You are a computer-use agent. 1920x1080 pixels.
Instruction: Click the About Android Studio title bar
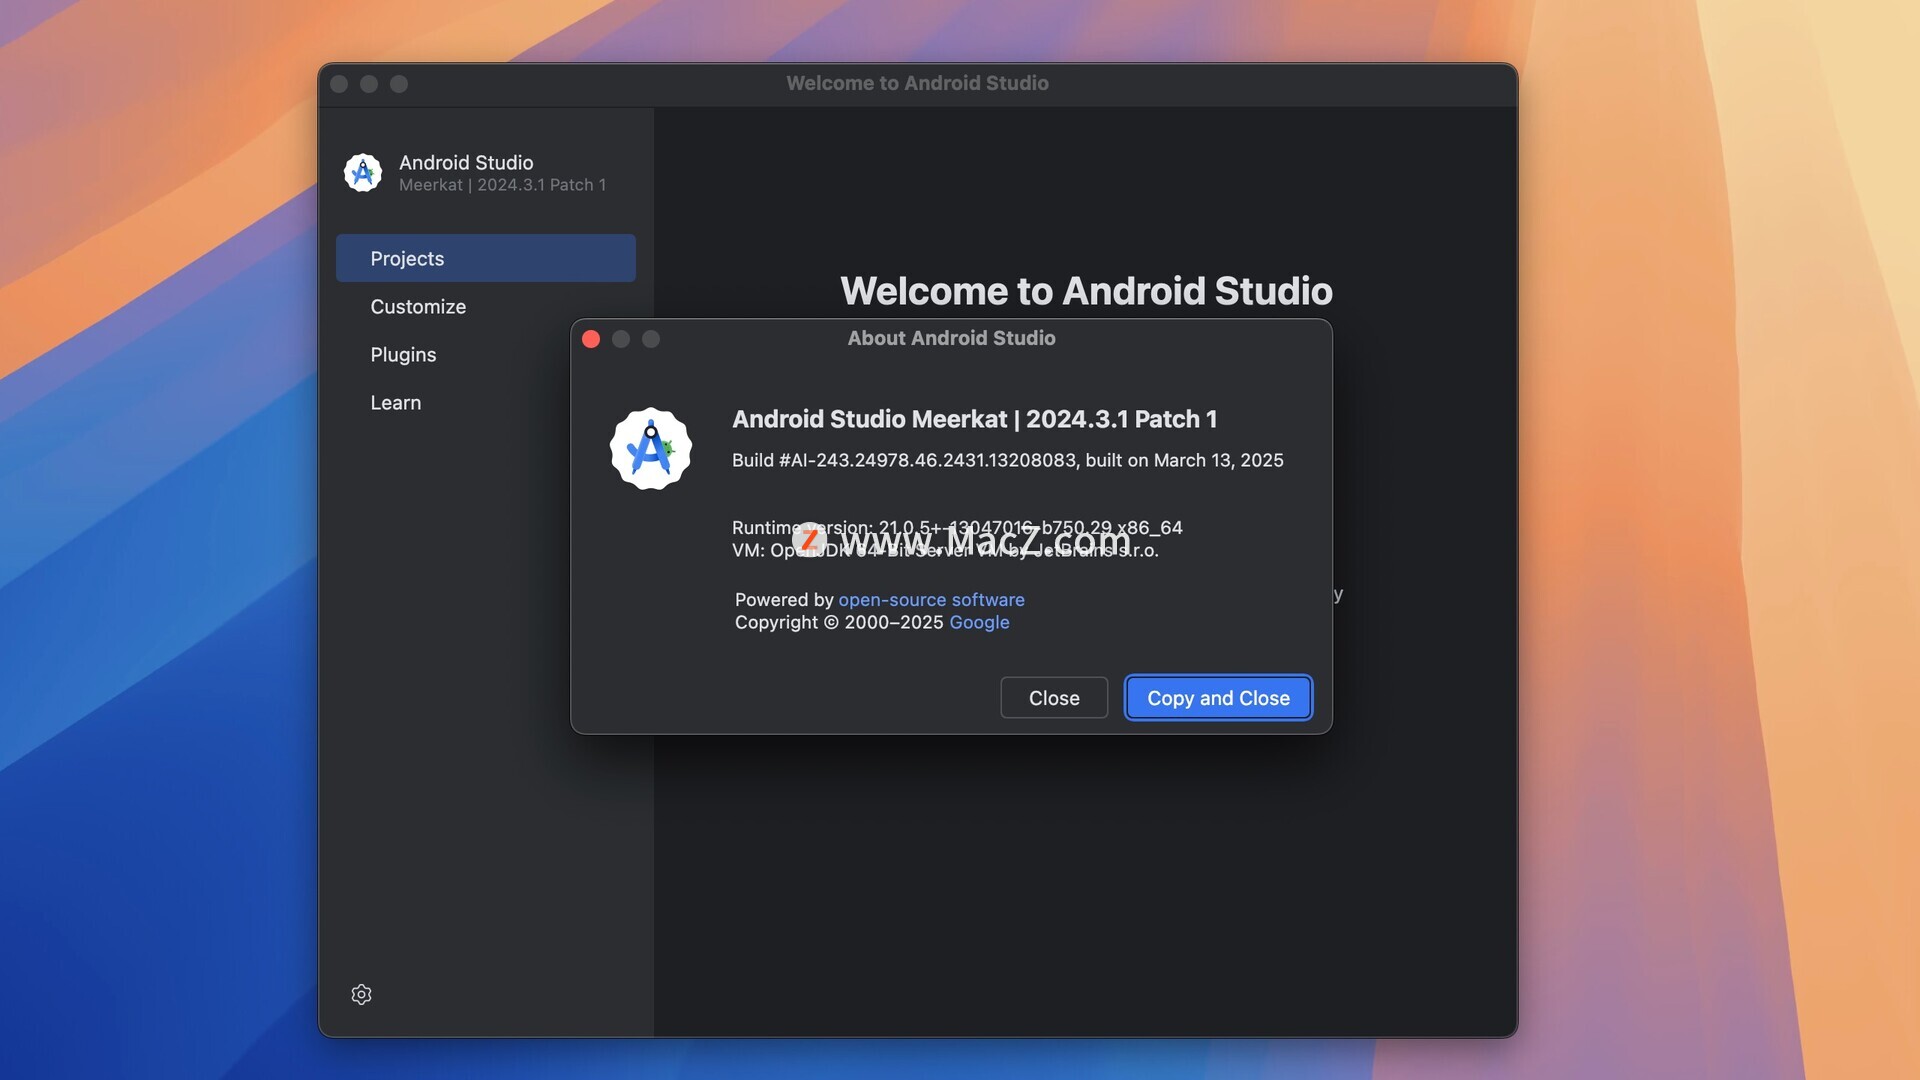[951, 338]
